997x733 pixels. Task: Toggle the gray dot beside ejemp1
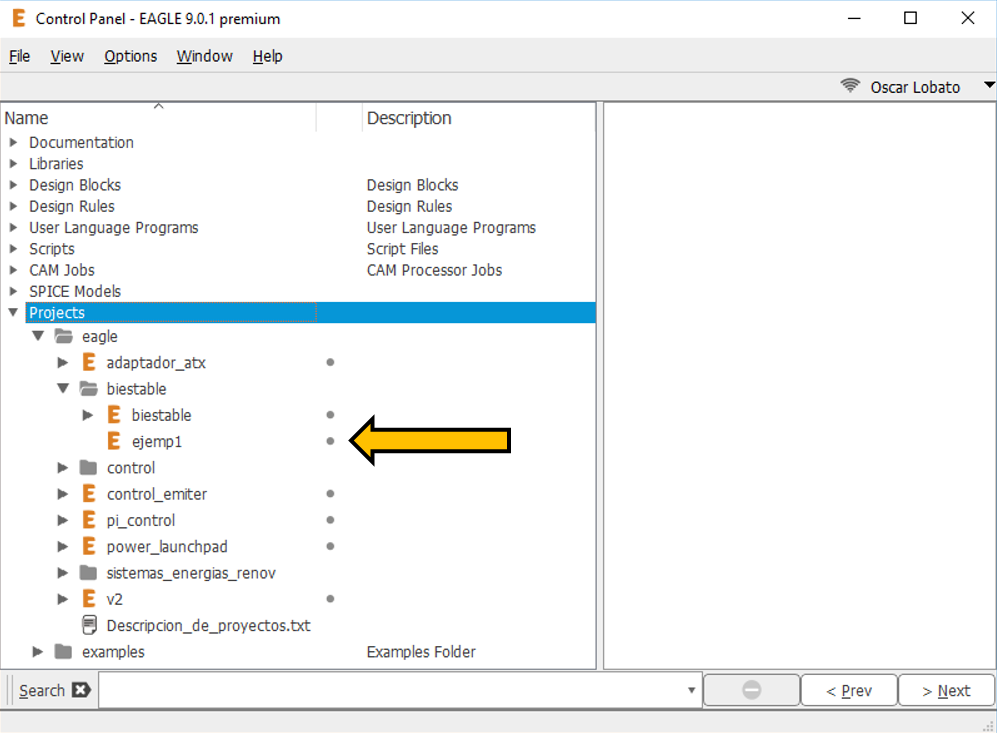[x=330, y=441]
